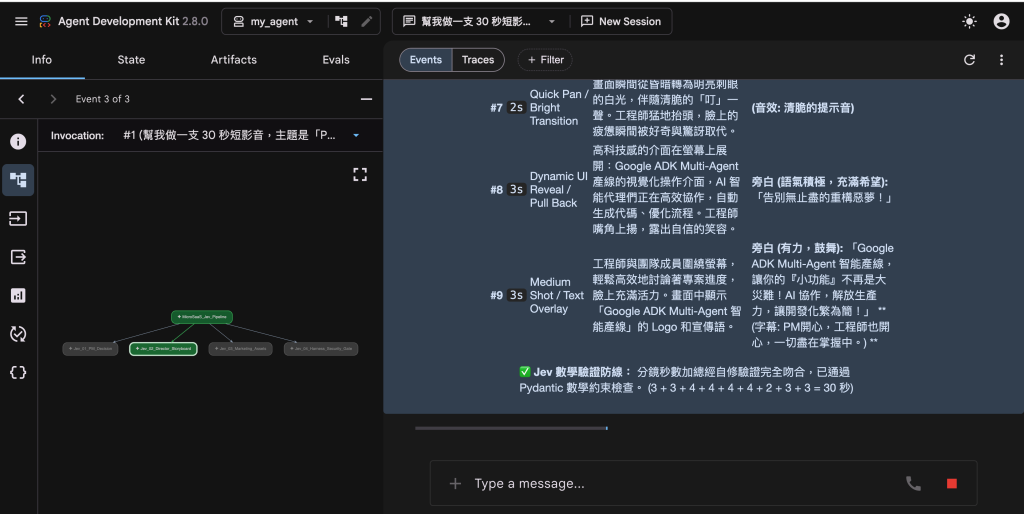Toggle light and dark theme
1024x514 pixels.
tap(969, 22)
